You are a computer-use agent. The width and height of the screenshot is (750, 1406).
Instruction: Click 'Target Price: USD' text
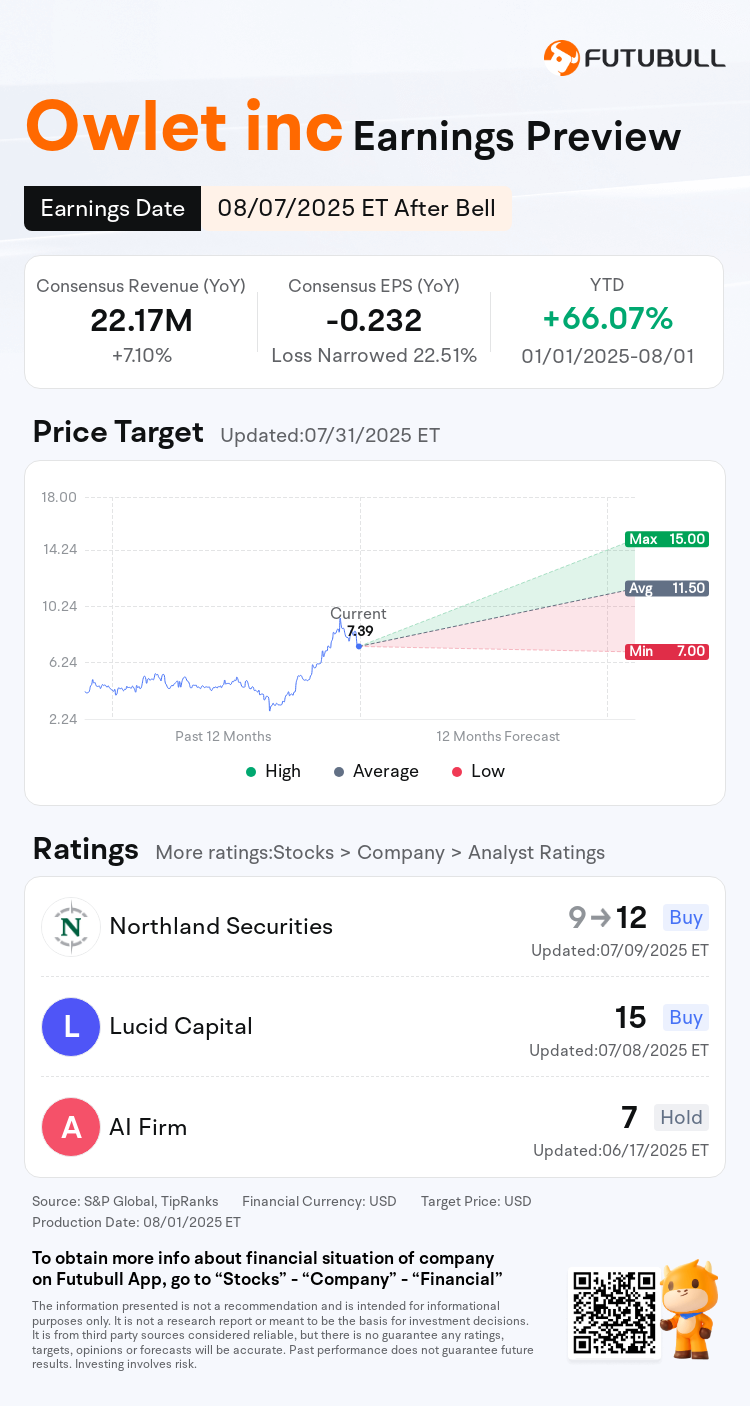click(x=476, y=1201)
